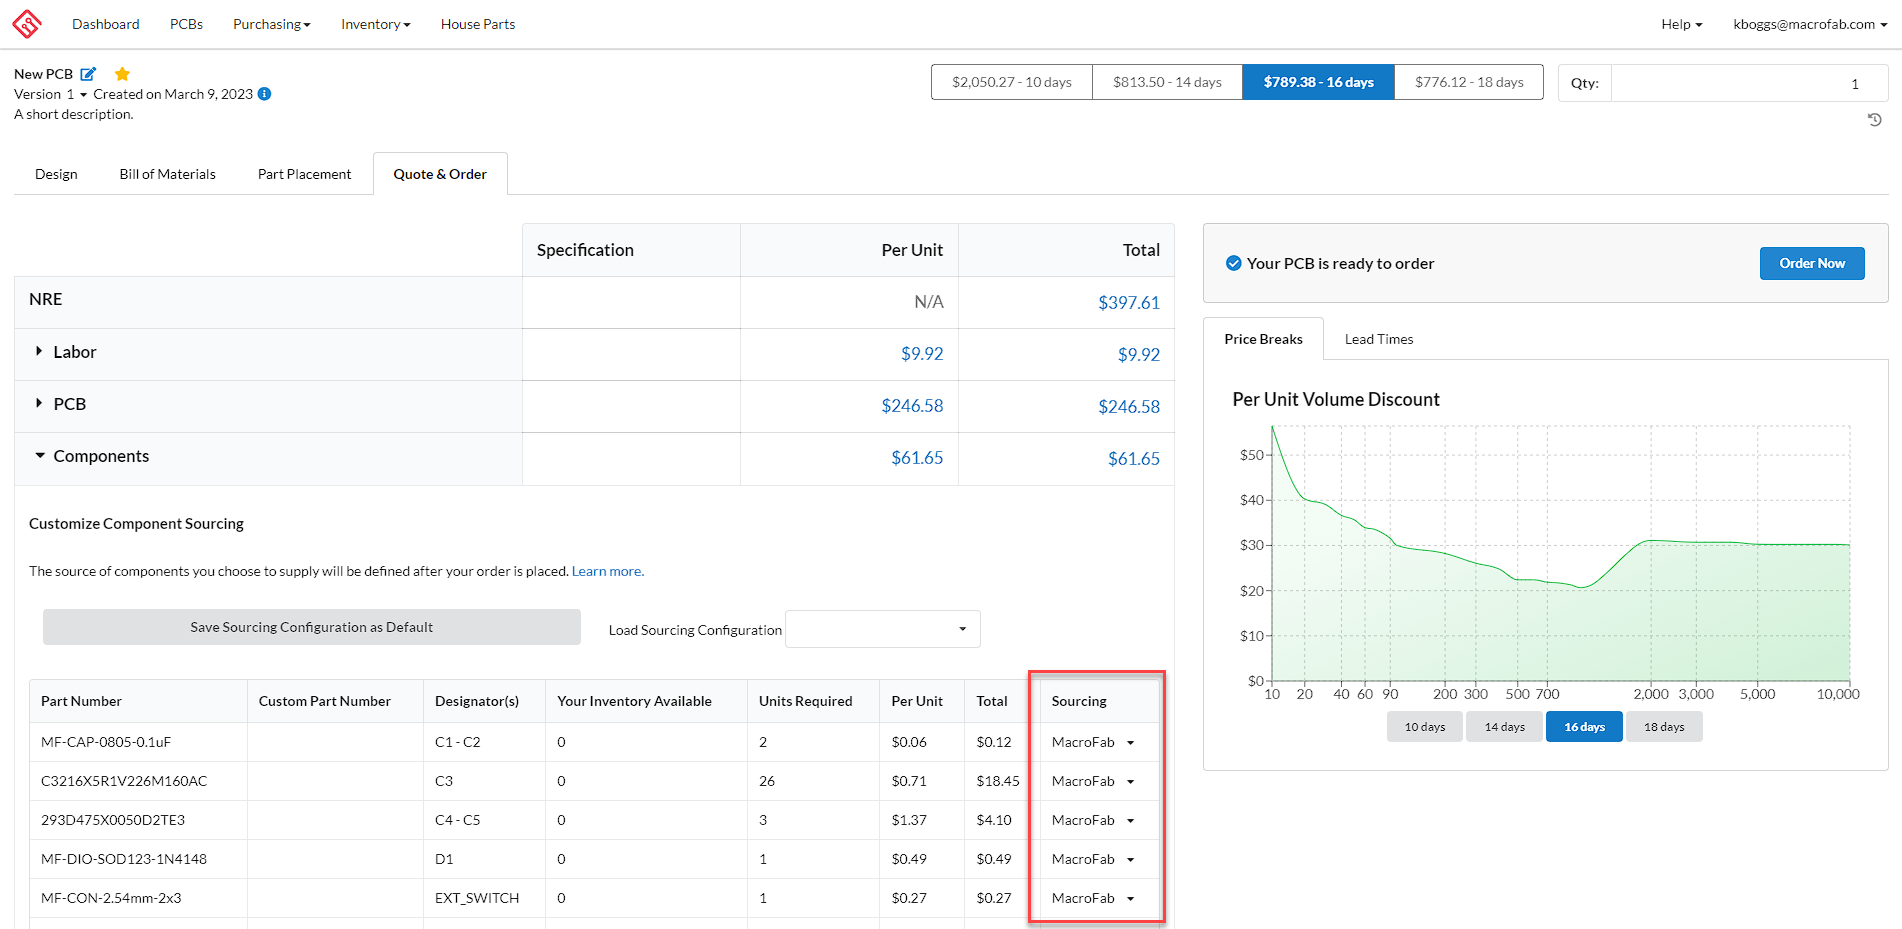Show the 14 days chart series
Image resolution: width=1902 pixels, height=929 pixels.
[1504, 727]
